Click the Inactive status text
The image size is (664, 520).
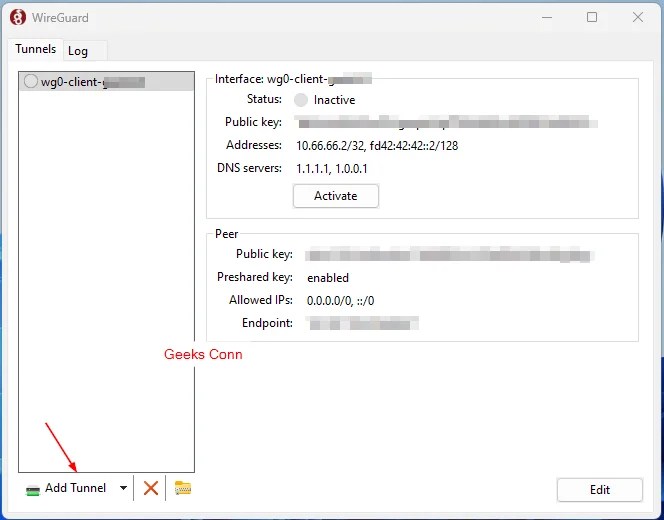[334, 100]
